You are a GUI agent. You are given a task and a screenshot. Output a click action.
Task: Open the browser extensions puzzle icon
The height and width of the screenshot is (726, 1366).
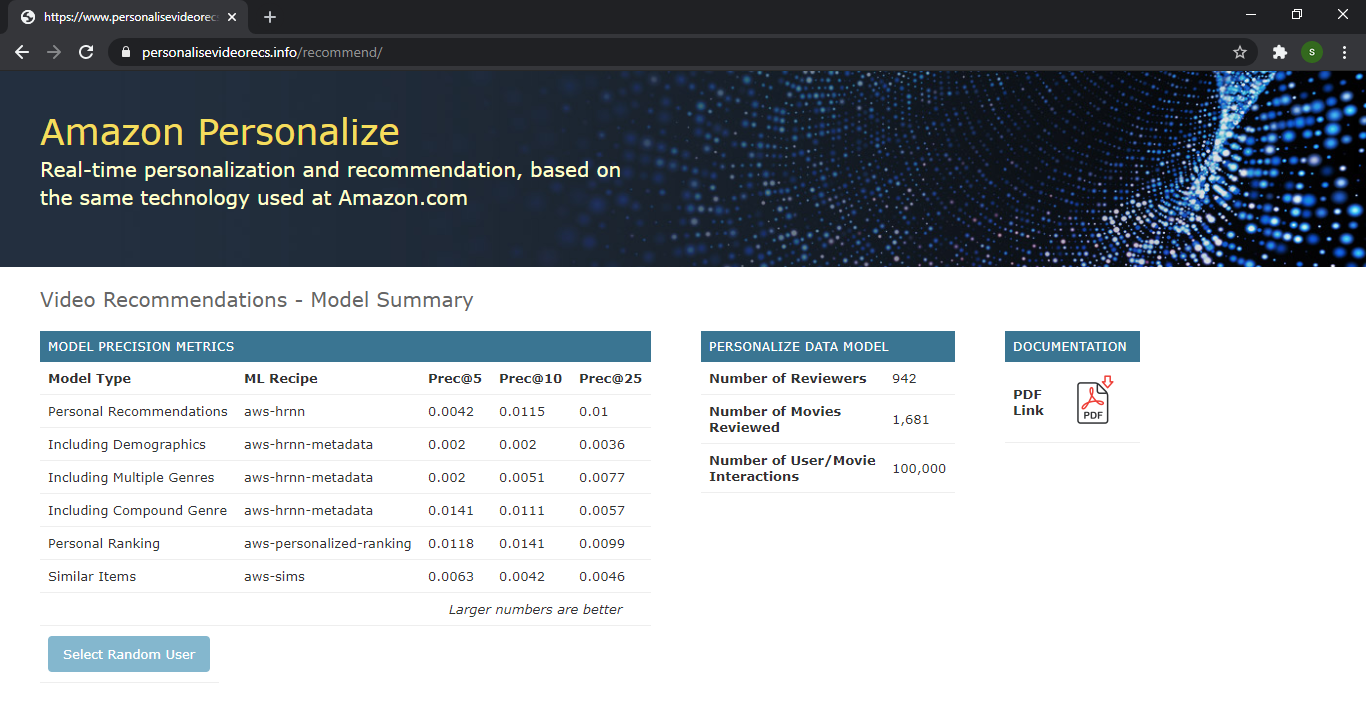[1279, 52]
